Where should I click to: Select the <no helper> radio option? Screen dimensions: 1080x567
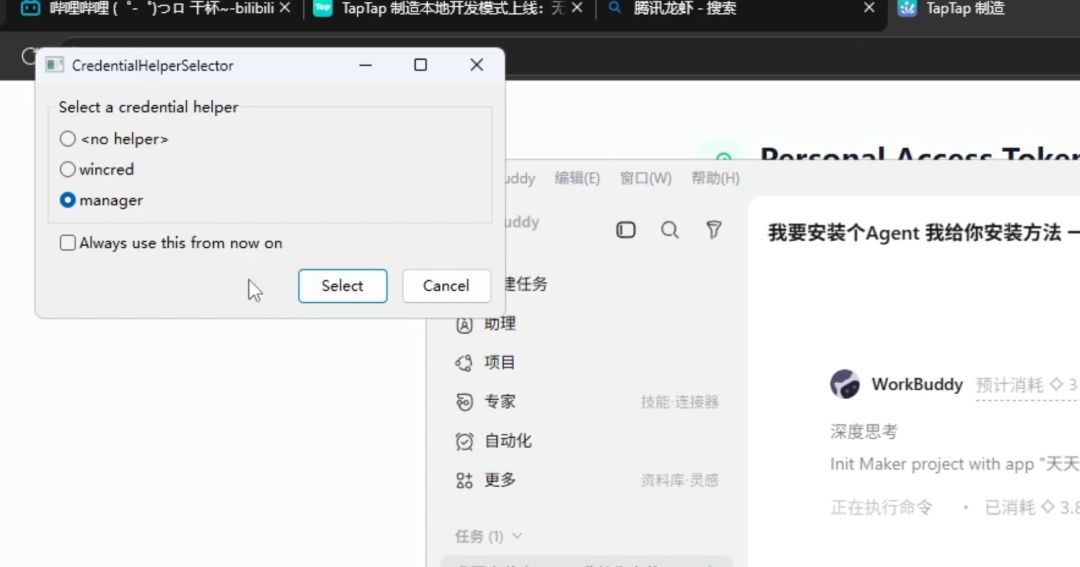click(x=68, y=138)
